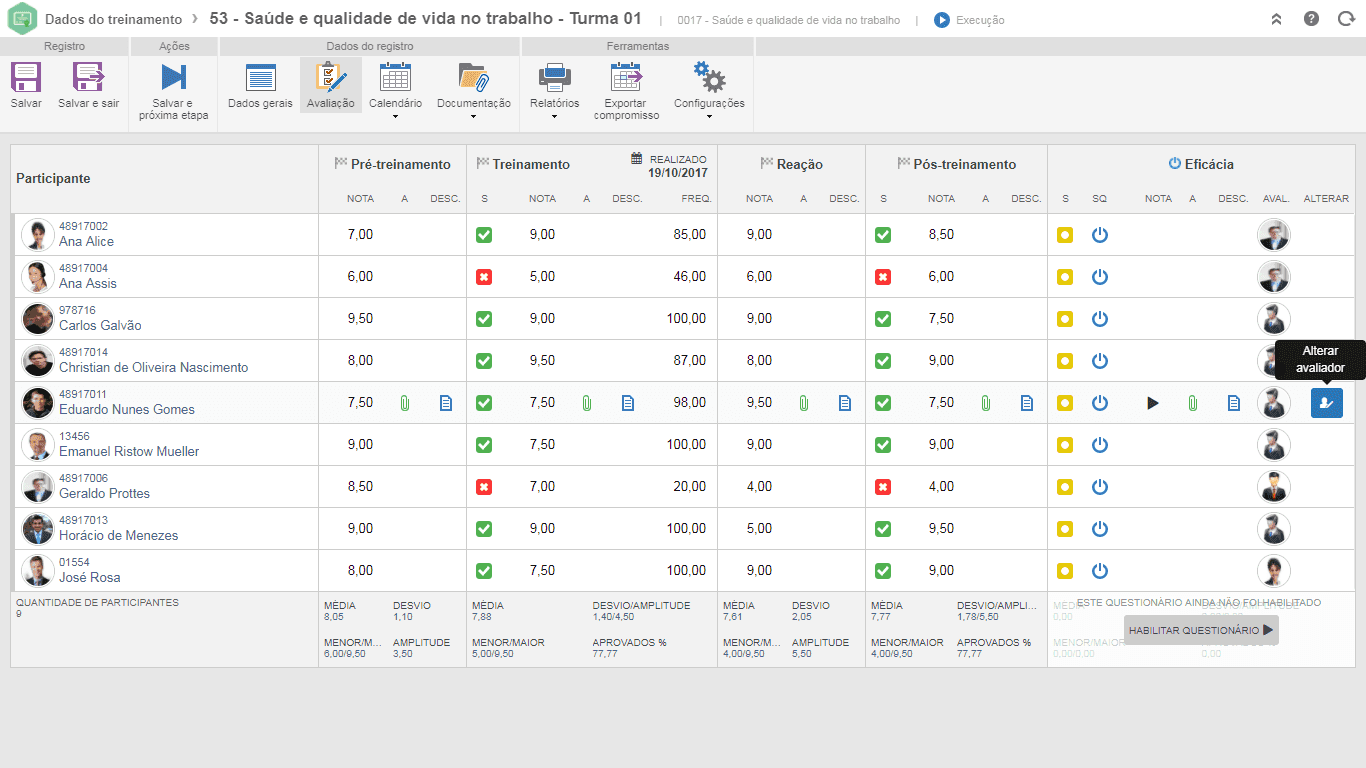Click the Salvar e sair icon

pos(88,78)
